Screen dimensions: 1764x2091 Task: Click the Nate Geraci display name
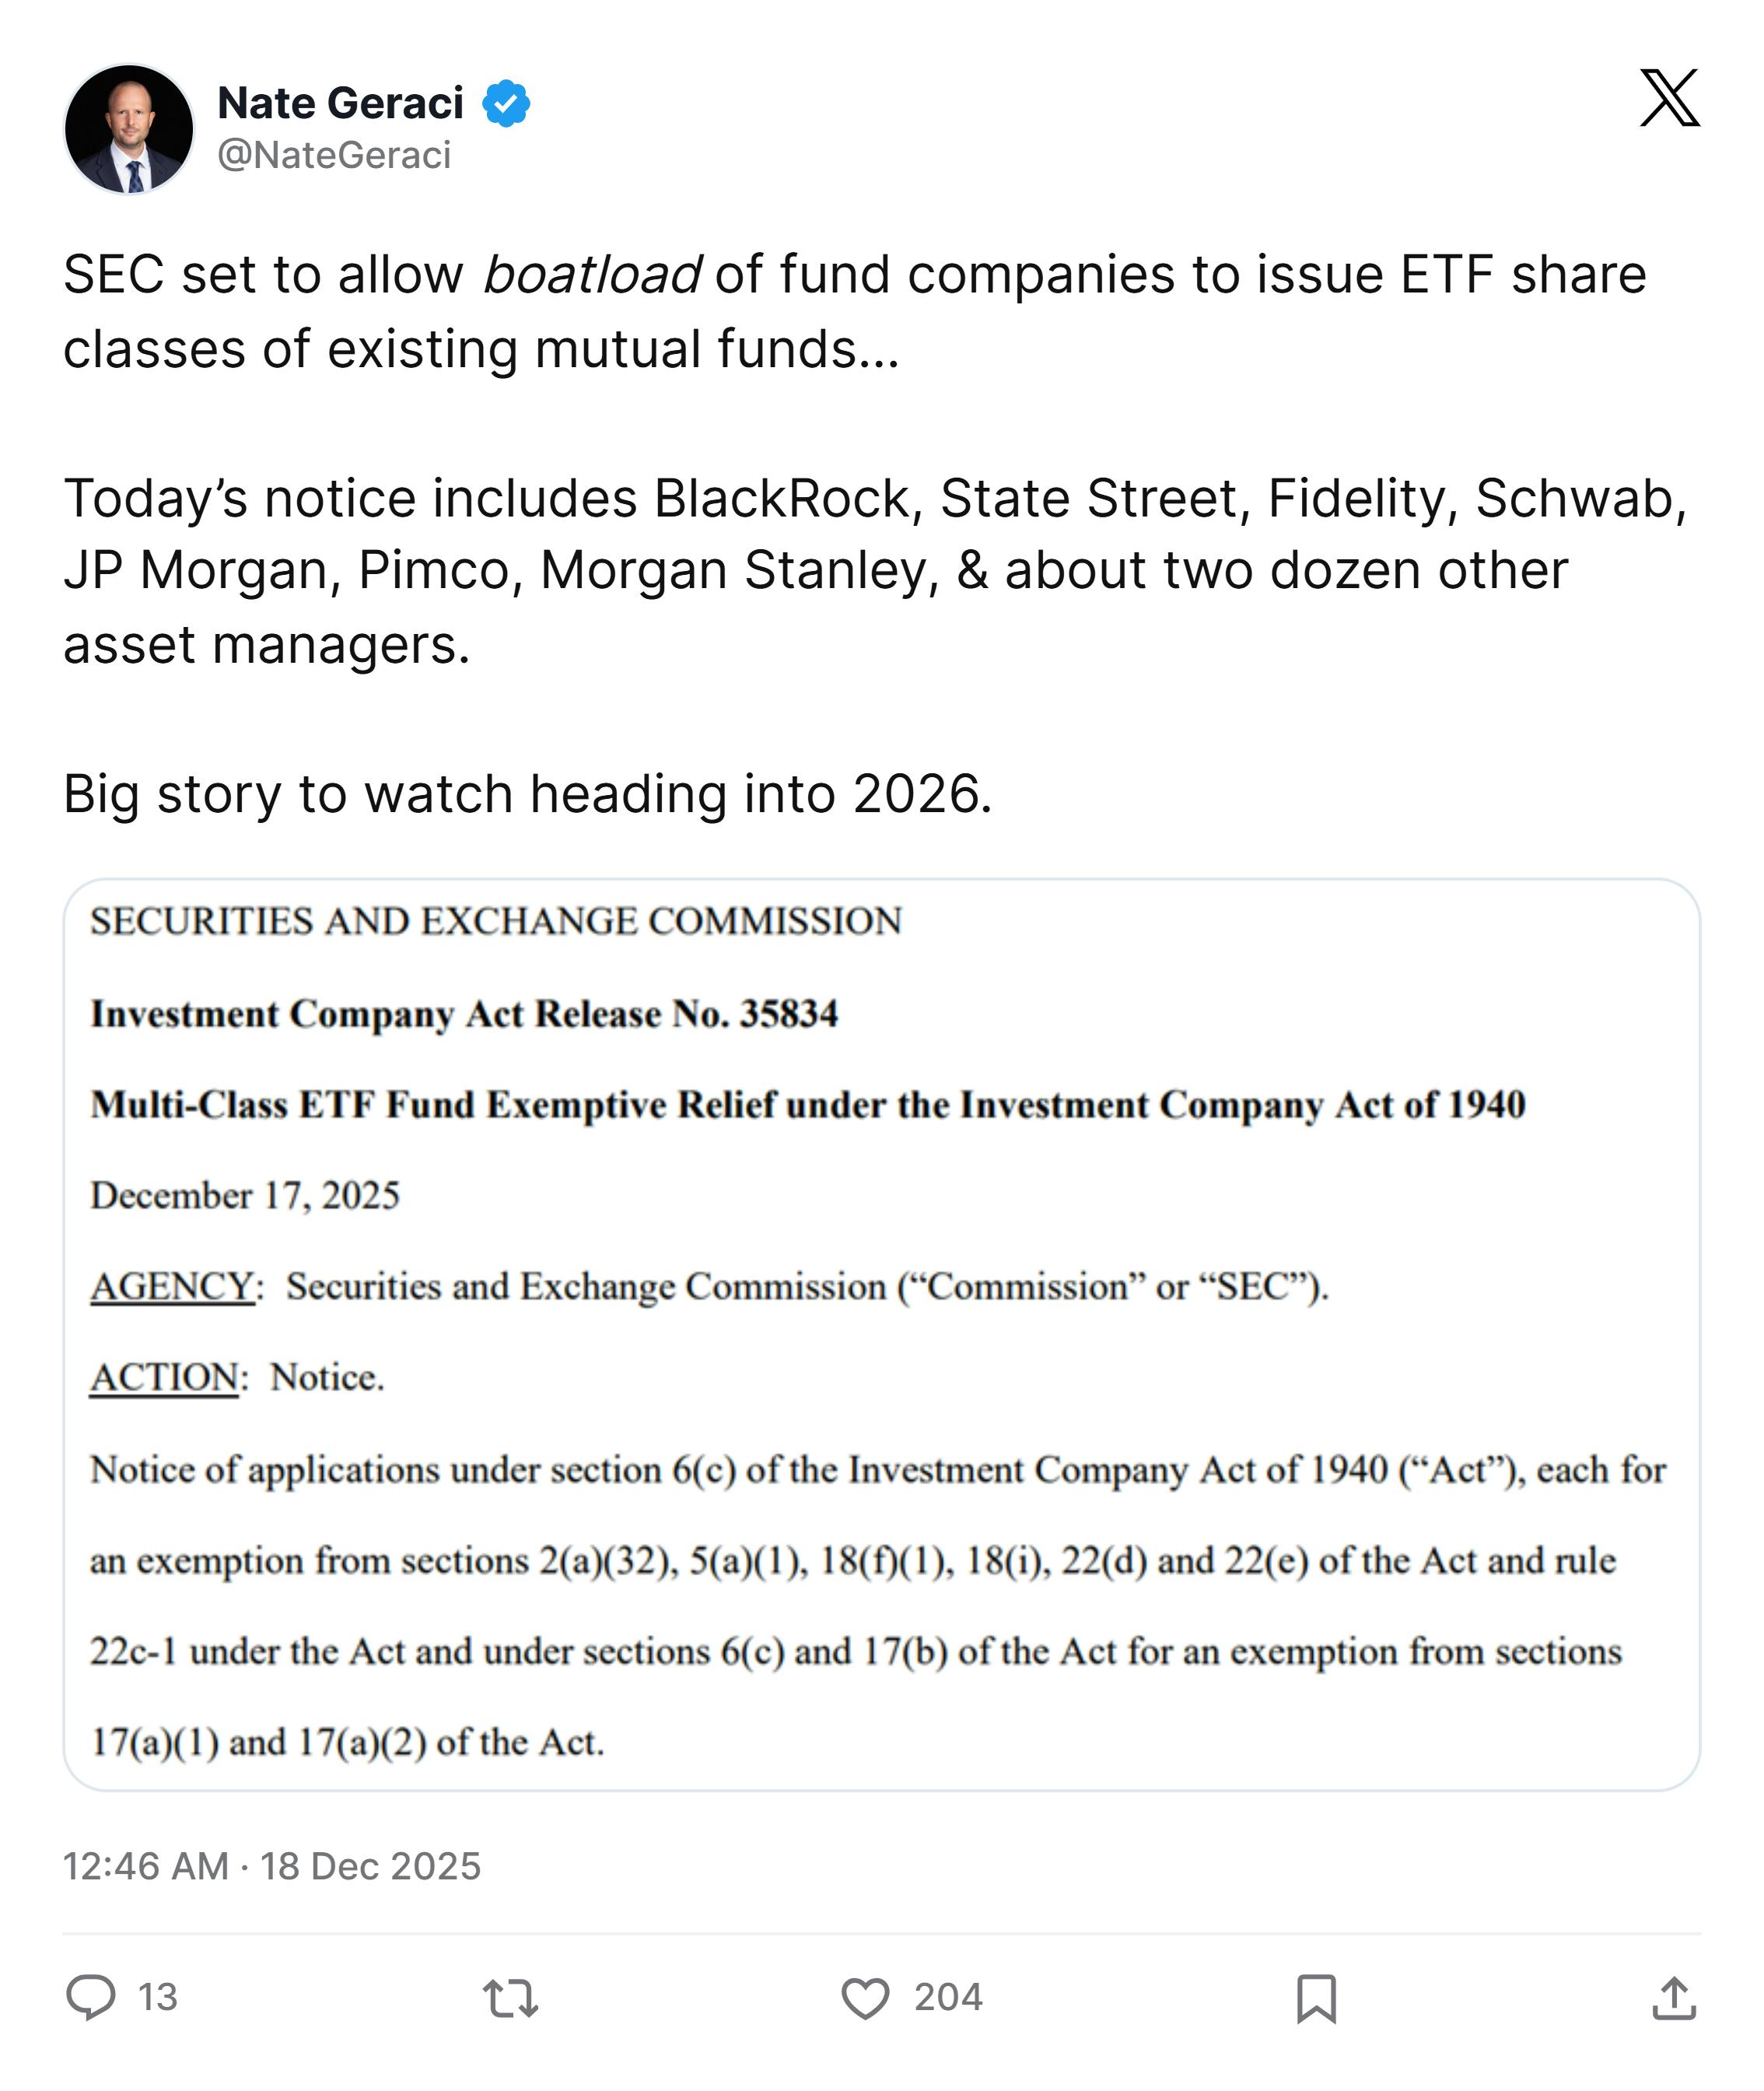340,103
